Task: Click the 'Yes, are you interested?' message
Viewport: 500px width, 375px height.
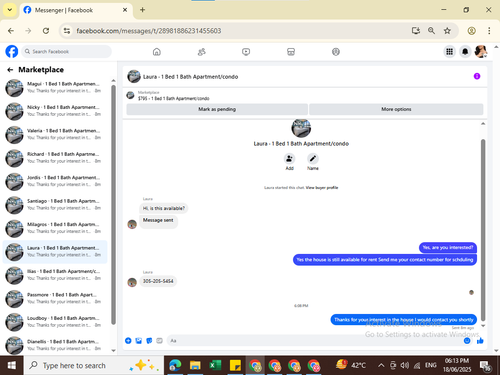Action: pos(448,247)
